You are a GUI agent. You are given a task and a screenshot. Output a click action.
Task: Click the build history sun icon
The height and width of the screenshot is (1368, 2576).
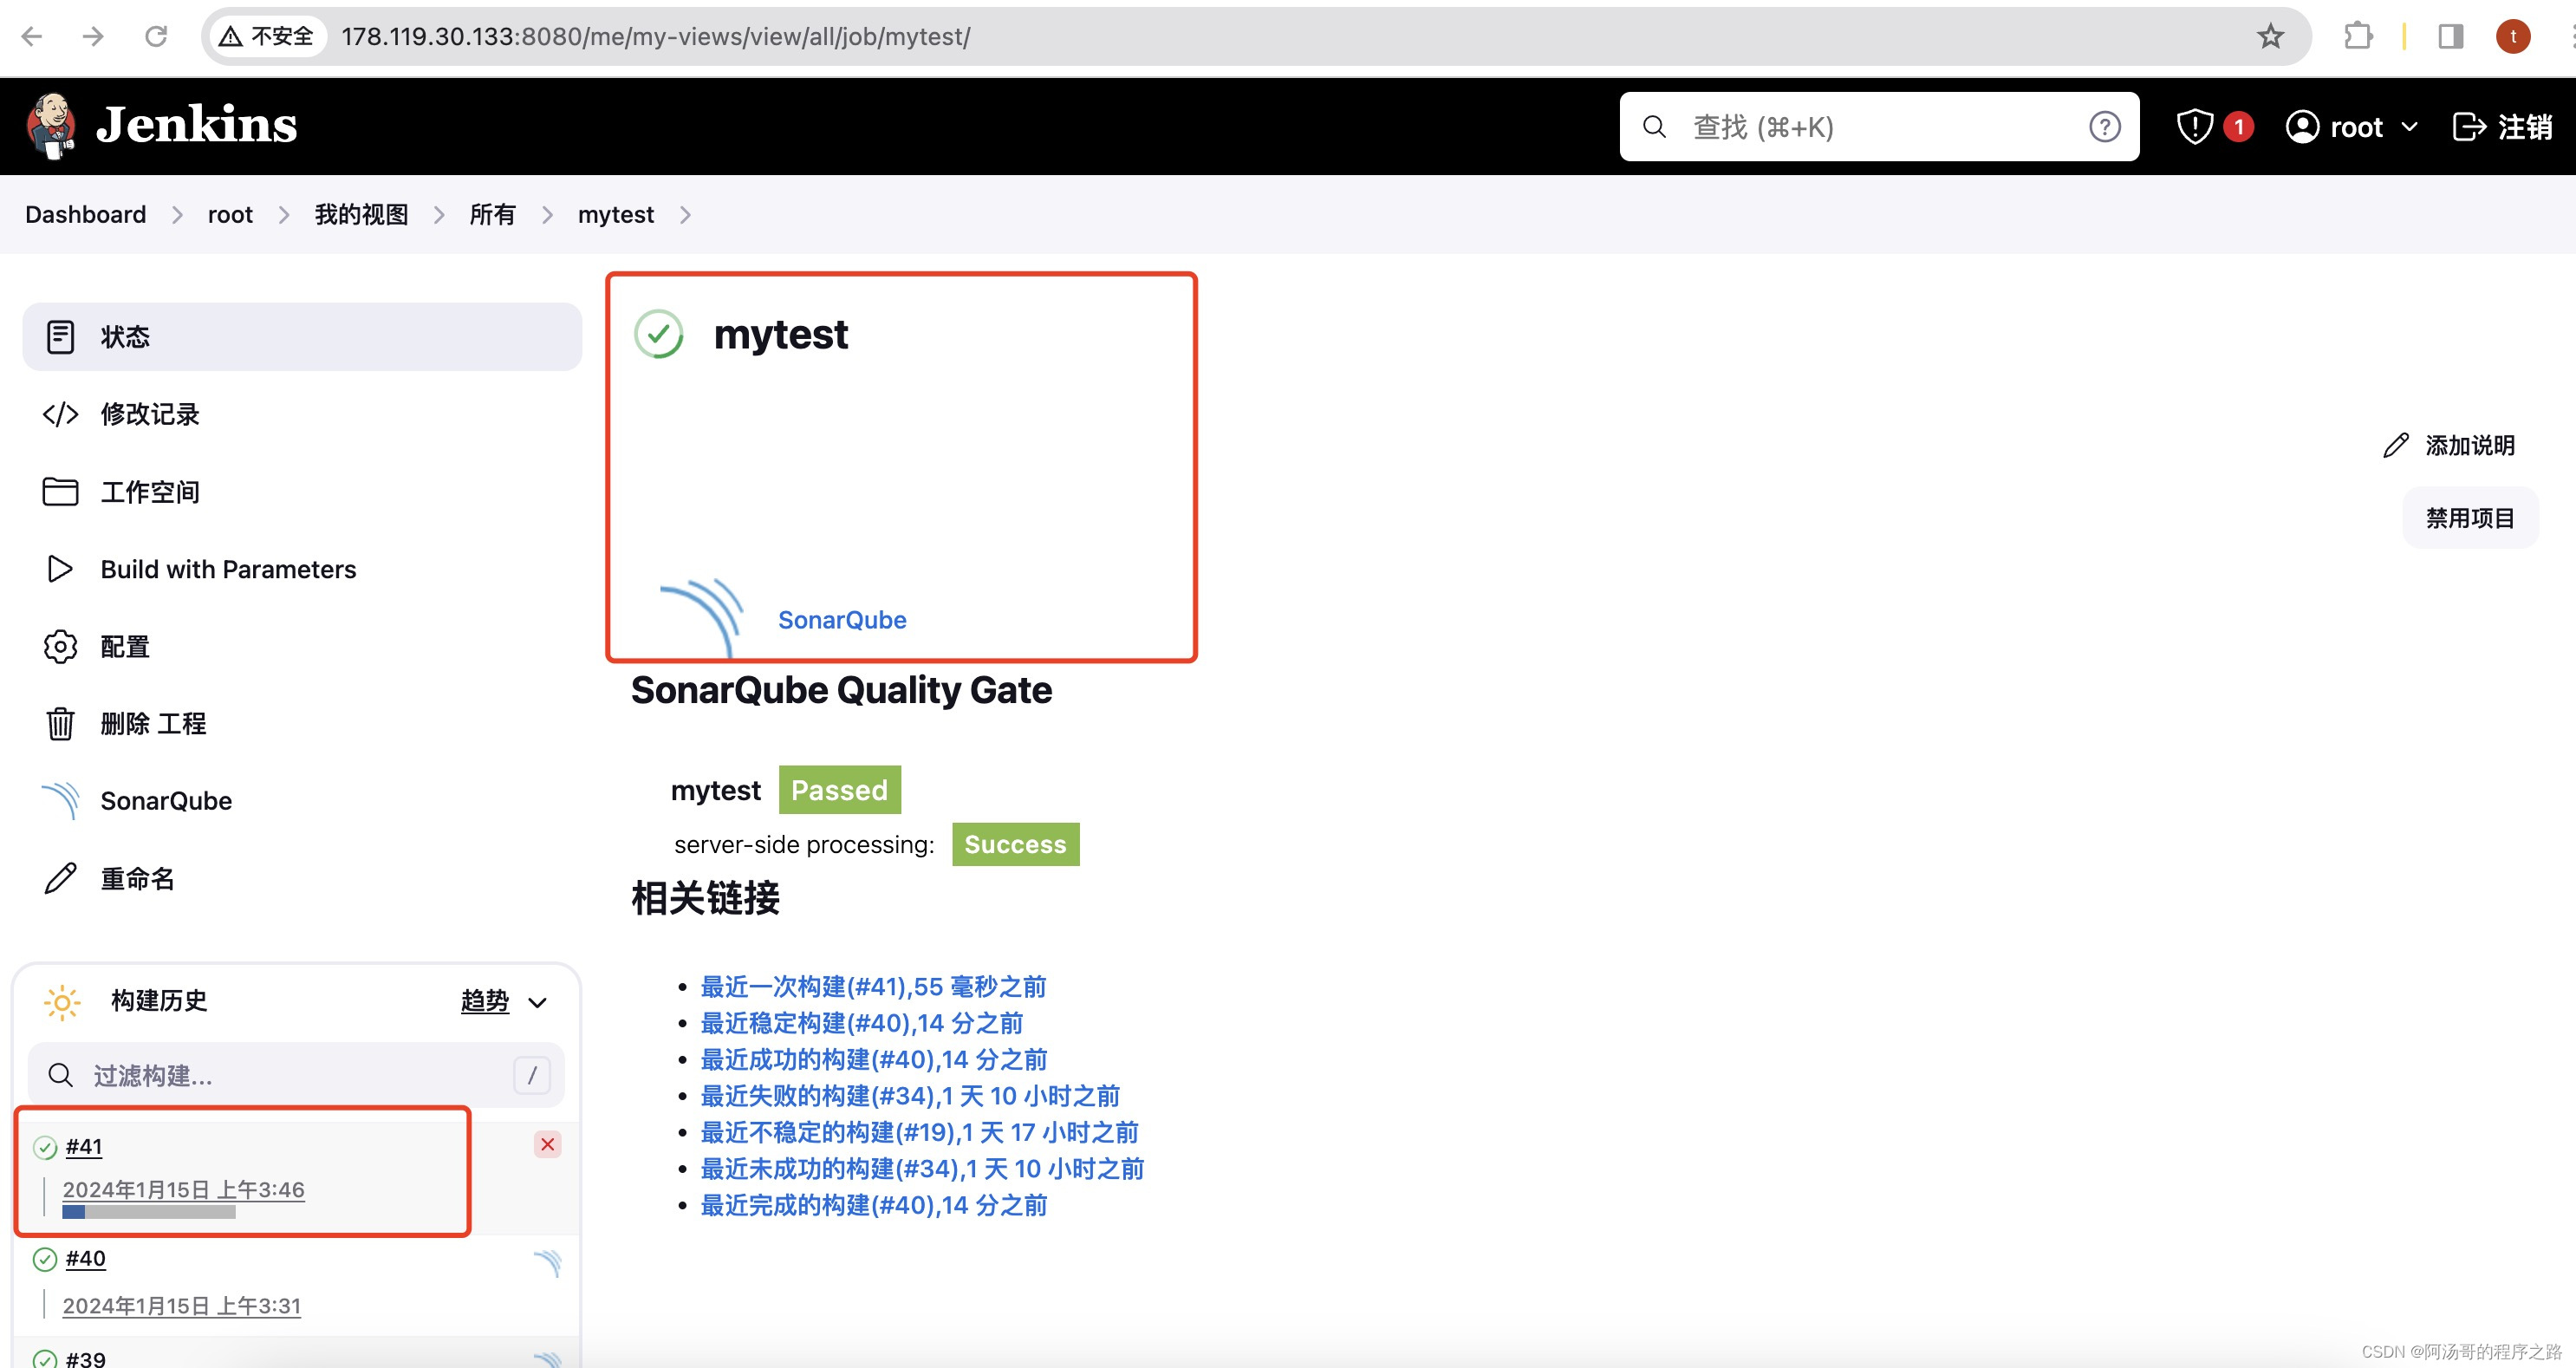(x=62, y=1000)
